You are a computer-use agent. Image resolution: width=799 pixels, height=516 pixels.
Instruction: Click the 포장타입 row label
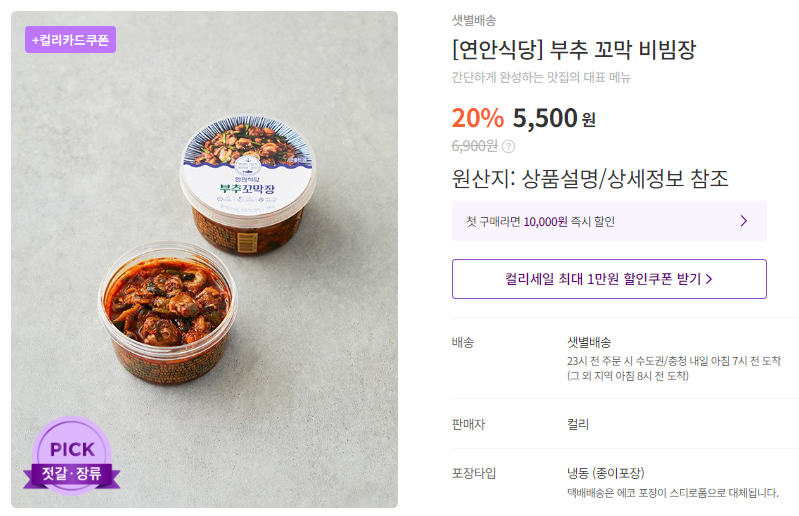[473, 473]
